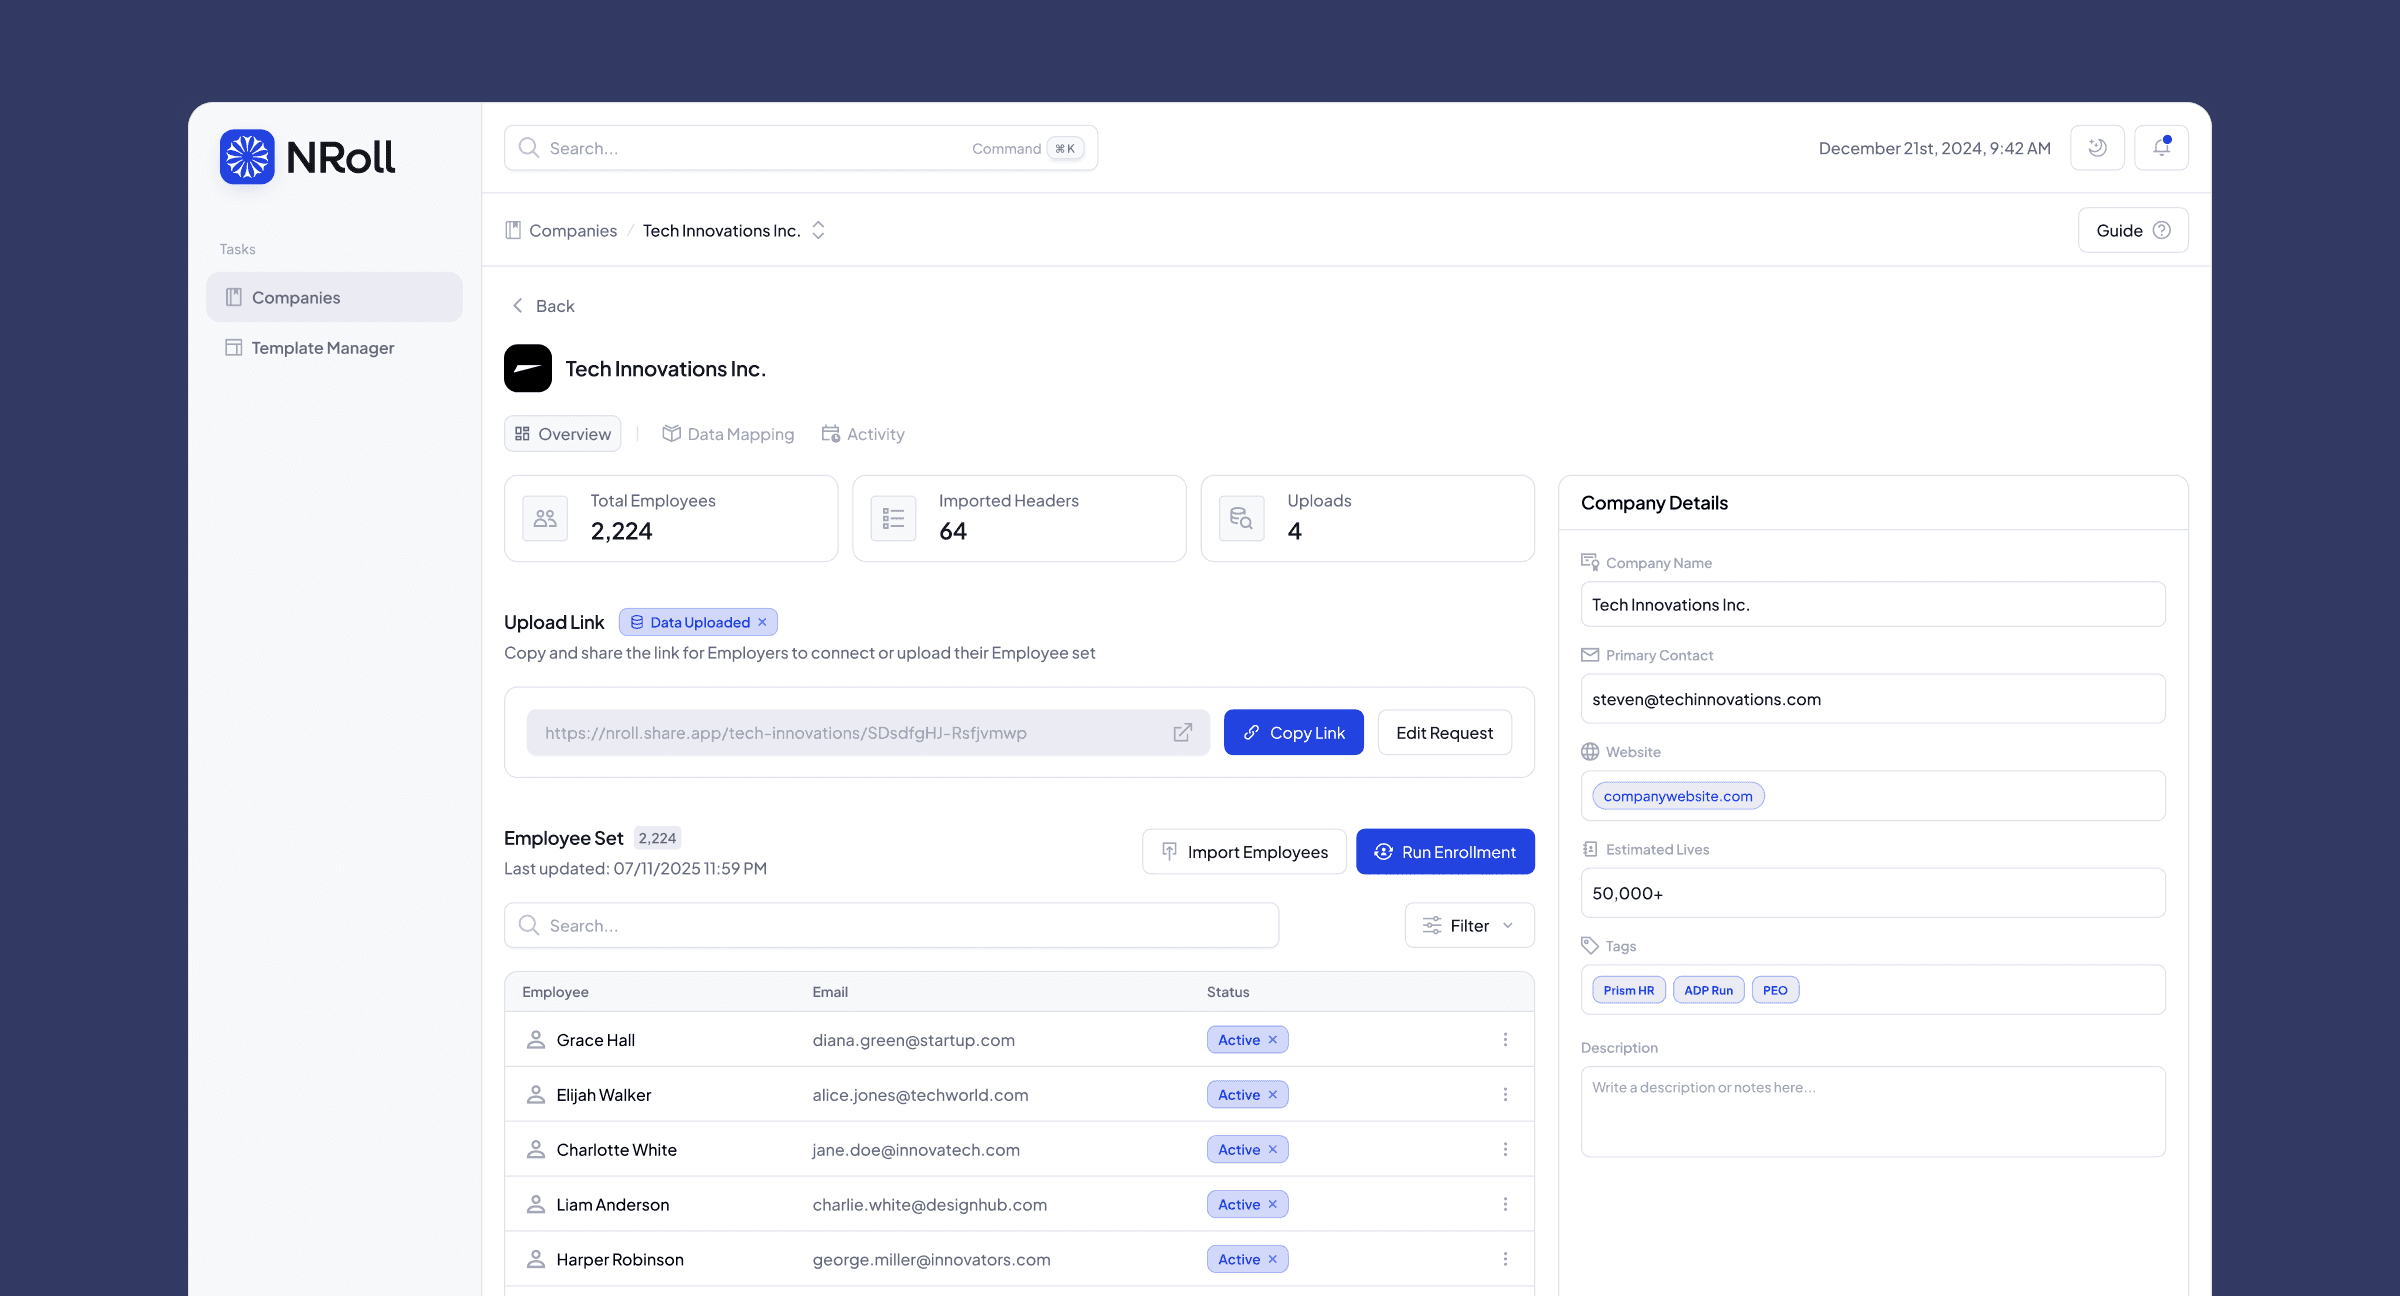Open external link icon in upload URL field
This screenshot has height=1296, width=2400.
point(1182,733)
